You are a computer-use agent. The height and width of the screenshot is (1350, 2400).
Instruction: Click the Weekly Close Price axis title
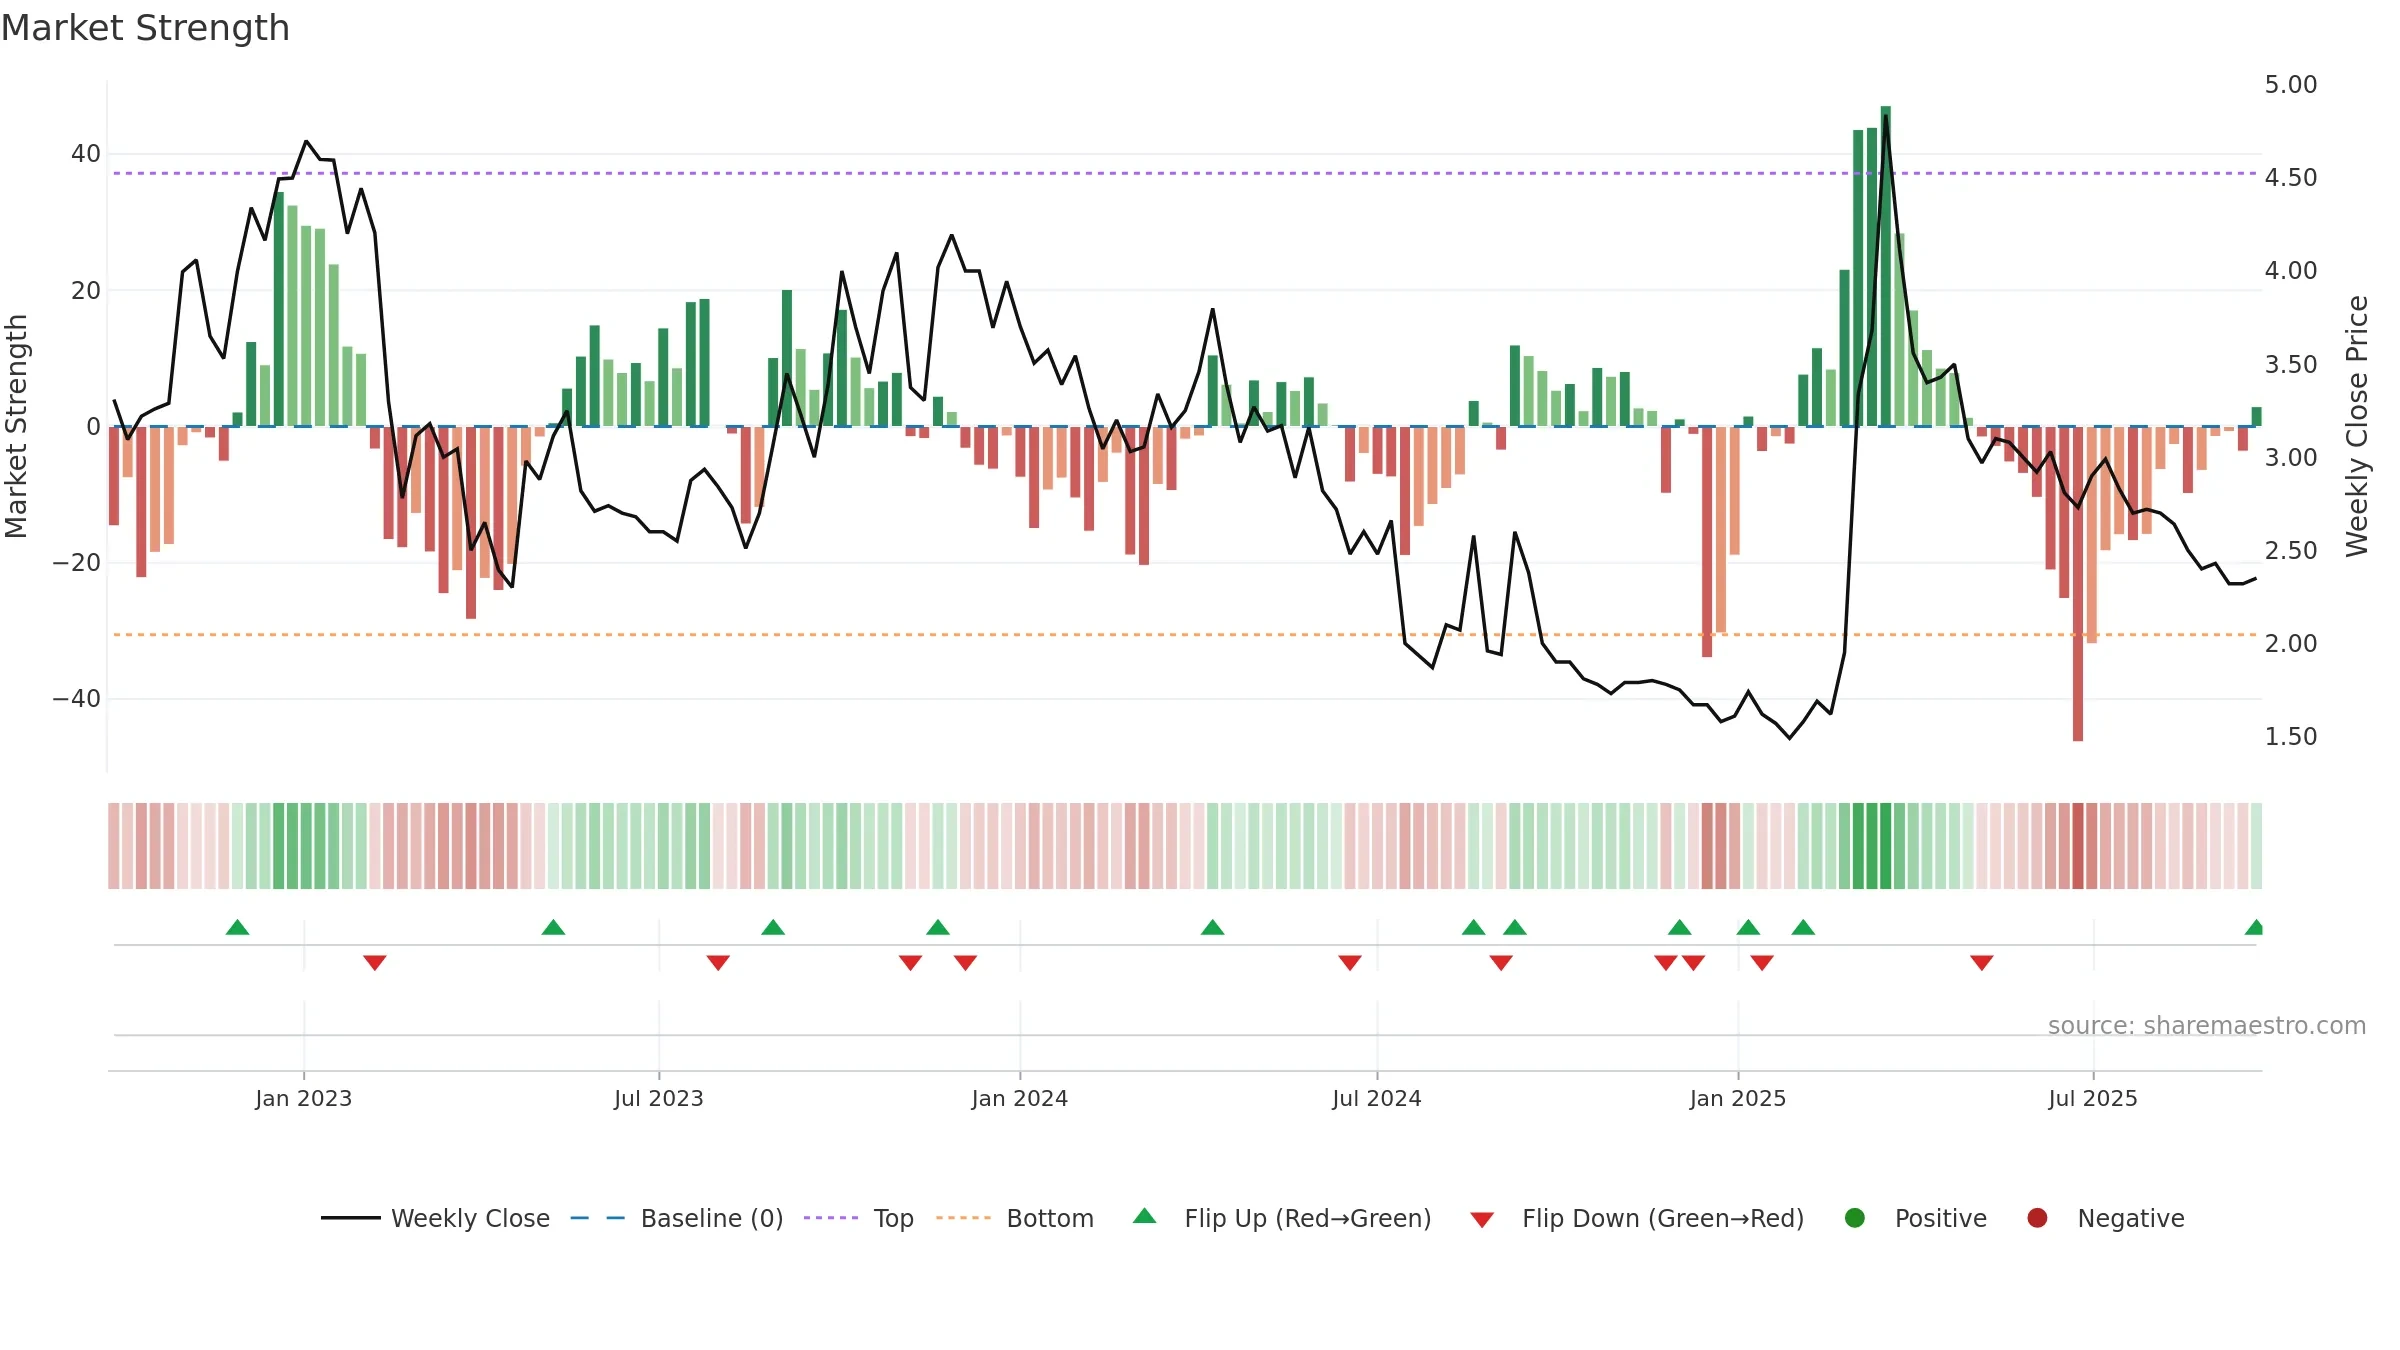click(x=2357, y=426)
